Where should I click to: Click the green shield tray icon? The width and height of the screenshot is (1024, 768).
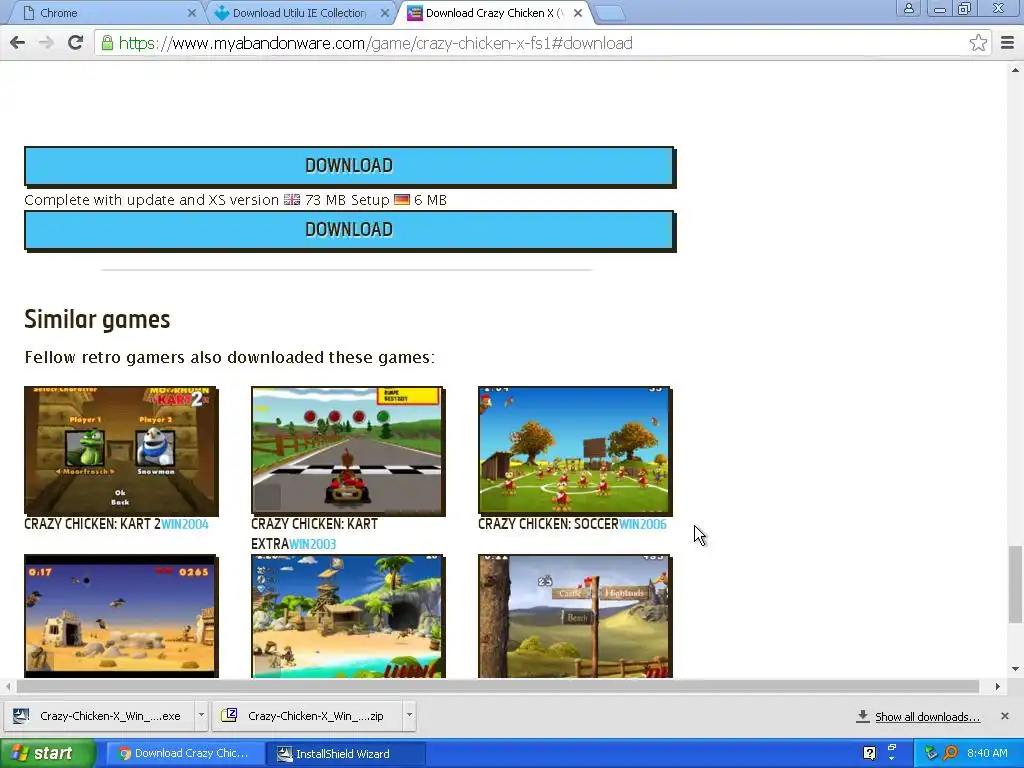pos(931,753)
